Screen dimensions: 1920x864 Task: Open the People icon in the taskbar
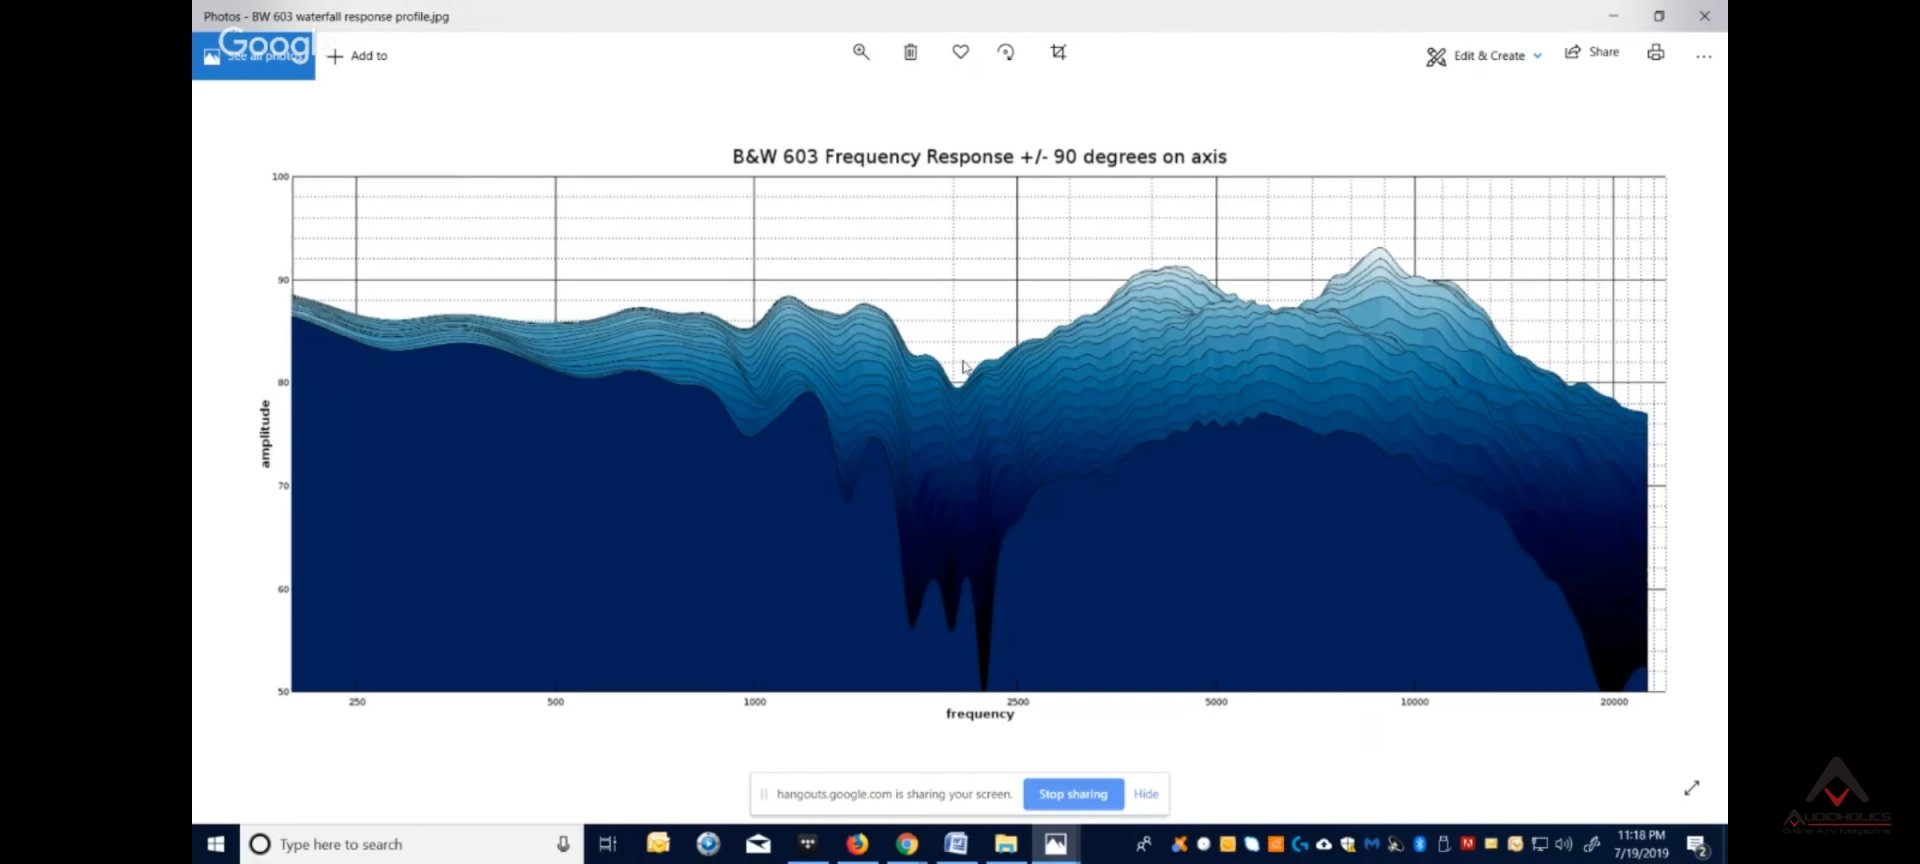pos(1144,844)
